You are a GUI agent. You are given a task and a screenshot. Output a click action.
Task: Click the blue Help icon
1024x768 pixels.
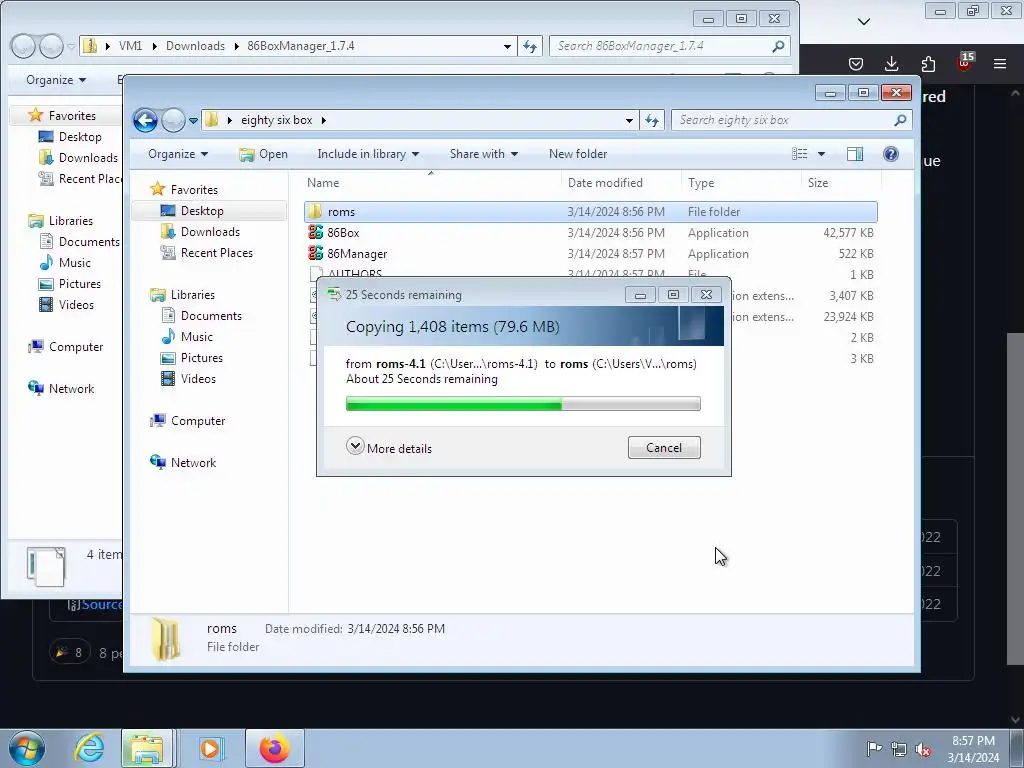[x=891, y=154]
